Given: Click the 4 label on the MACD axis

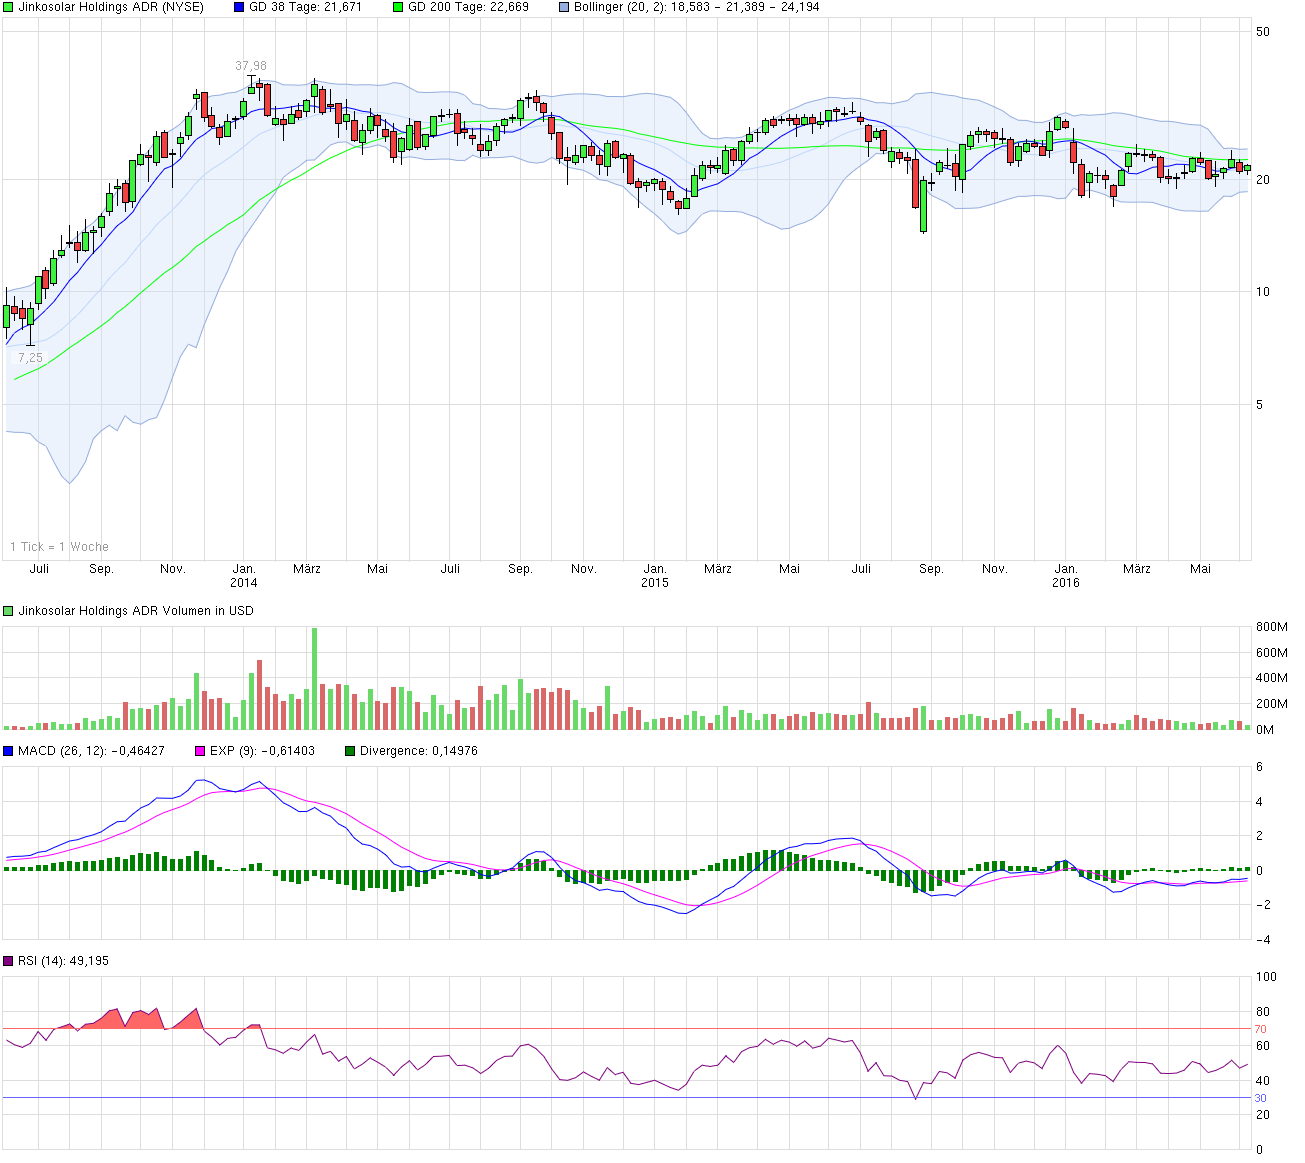Looking at the screenshot, I should pyautogui.click(x=1260, y=802).
